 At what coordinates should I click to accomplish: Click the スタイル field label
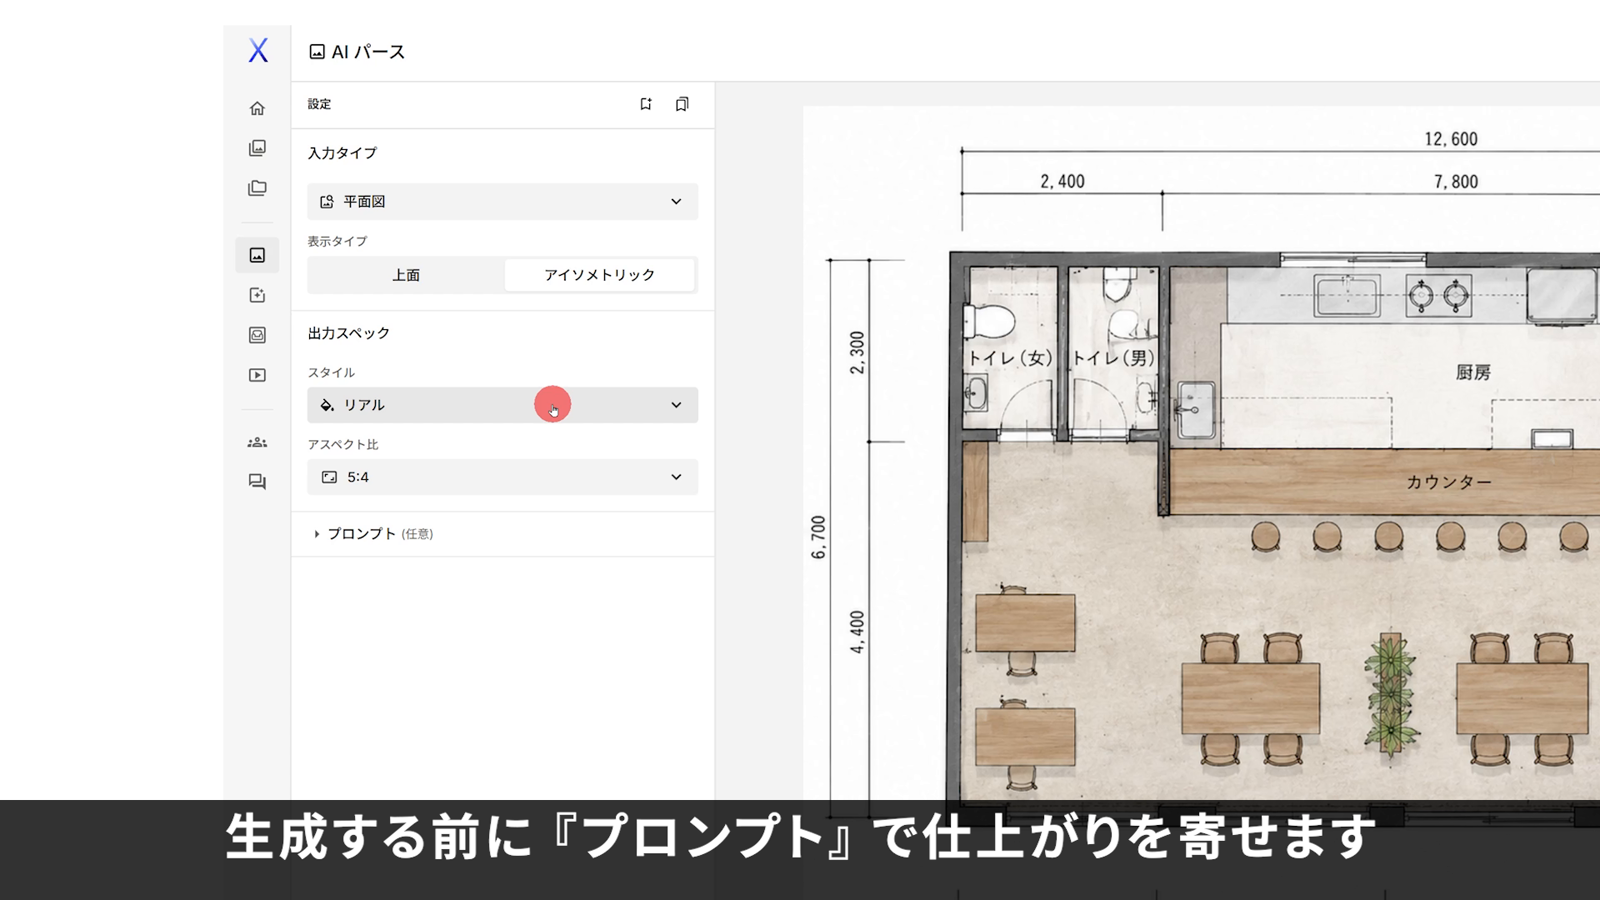331,373
